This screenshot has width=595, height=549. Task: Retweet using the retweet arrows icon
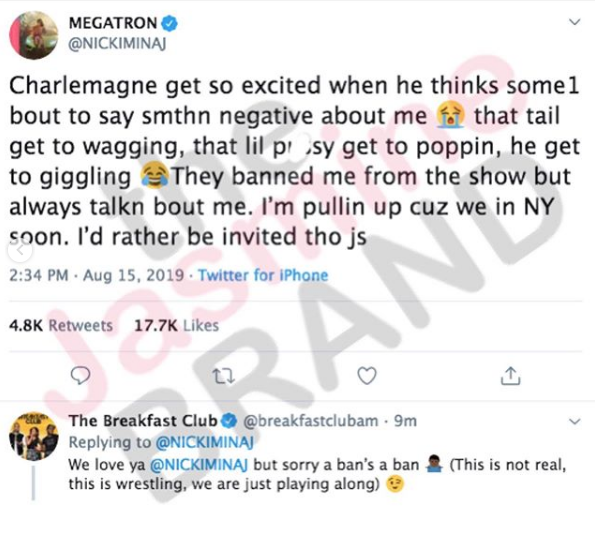point(224,376)
